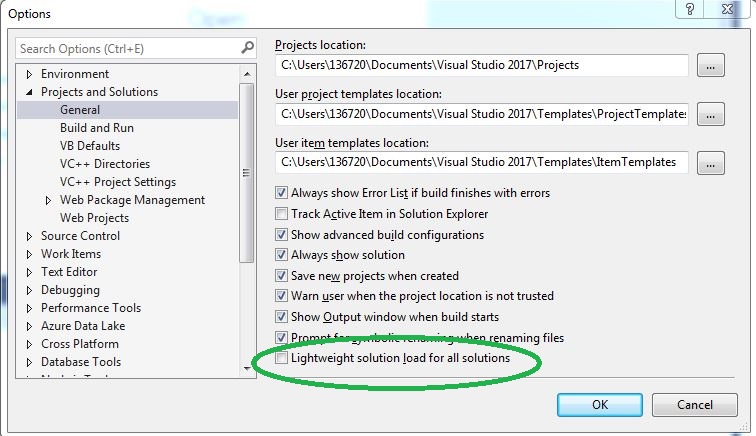
Task: Uncheck Always show solution
Action: [281, 255]
